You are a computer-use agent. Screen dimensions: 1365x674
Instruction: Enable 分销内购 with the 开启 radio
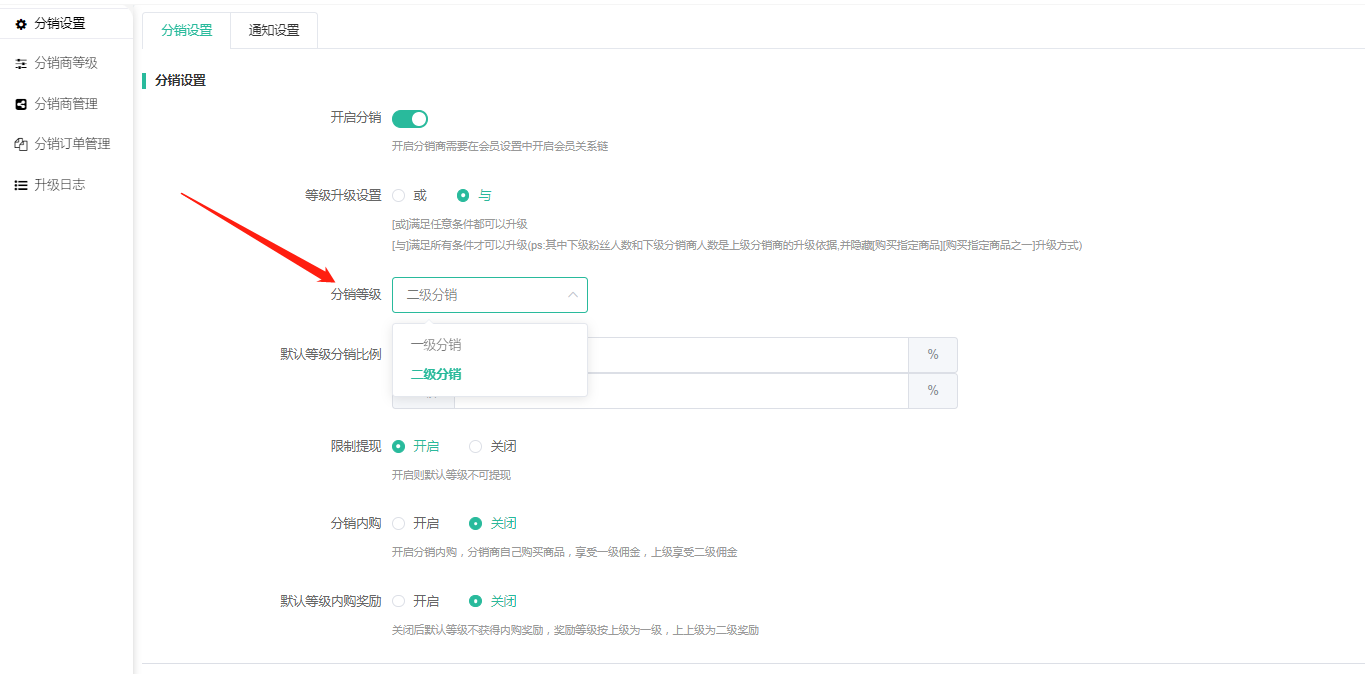pos(399,523)
